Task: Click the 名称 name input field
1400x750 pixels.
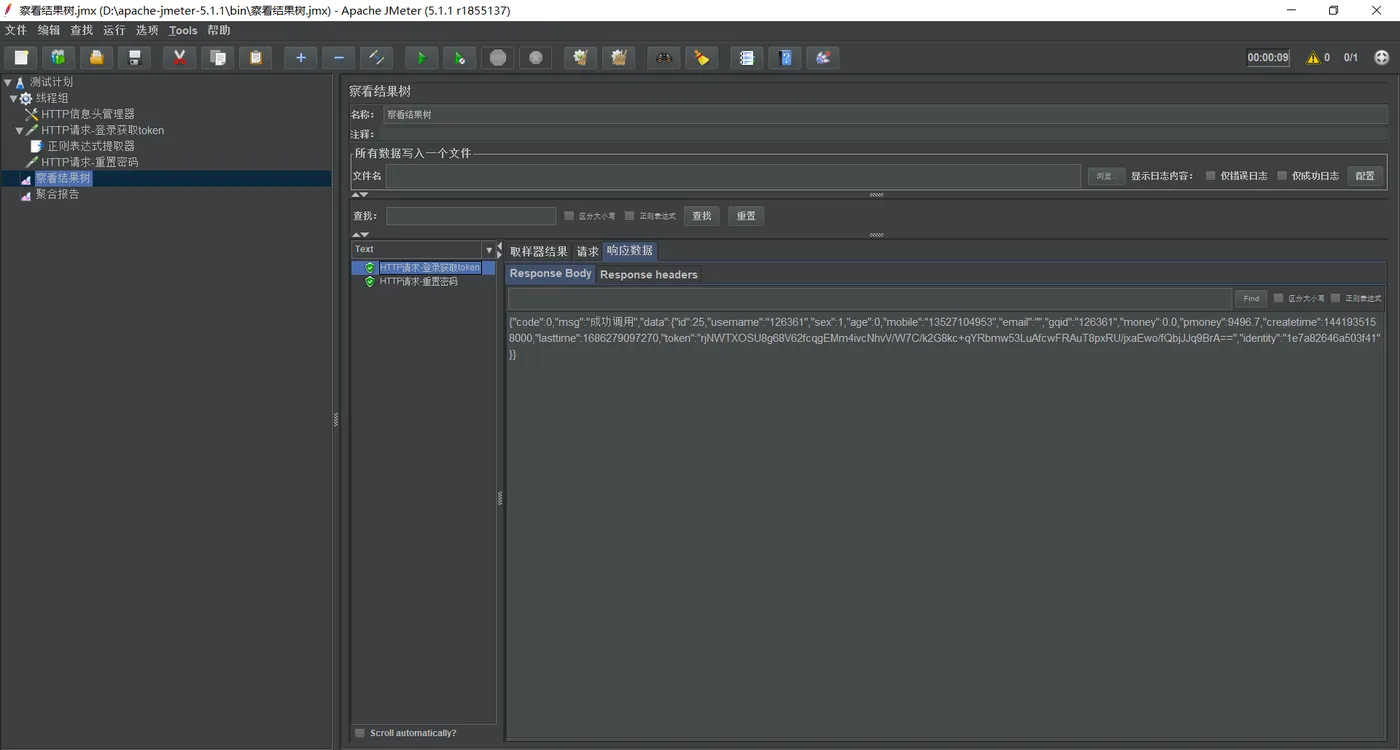Action: click(x=886, y=115)
